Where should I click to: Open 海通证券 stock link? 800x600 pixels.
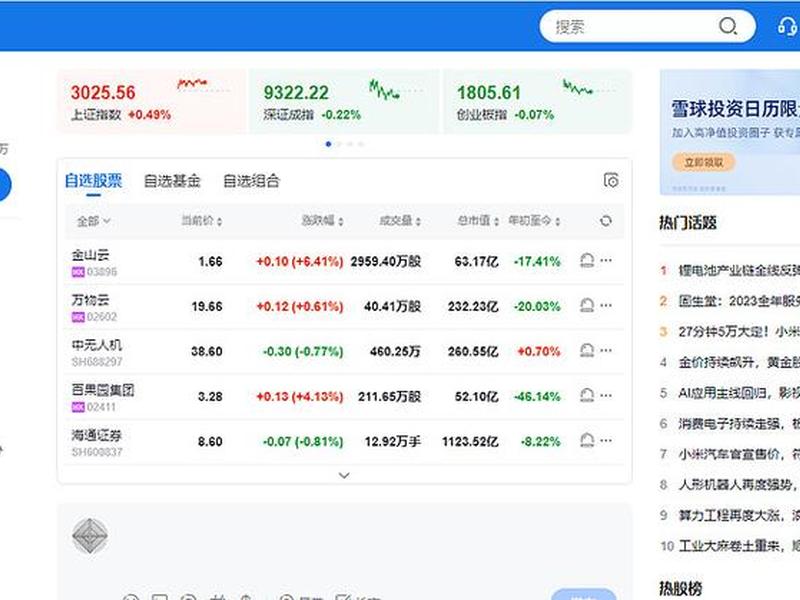pos(96,435)
